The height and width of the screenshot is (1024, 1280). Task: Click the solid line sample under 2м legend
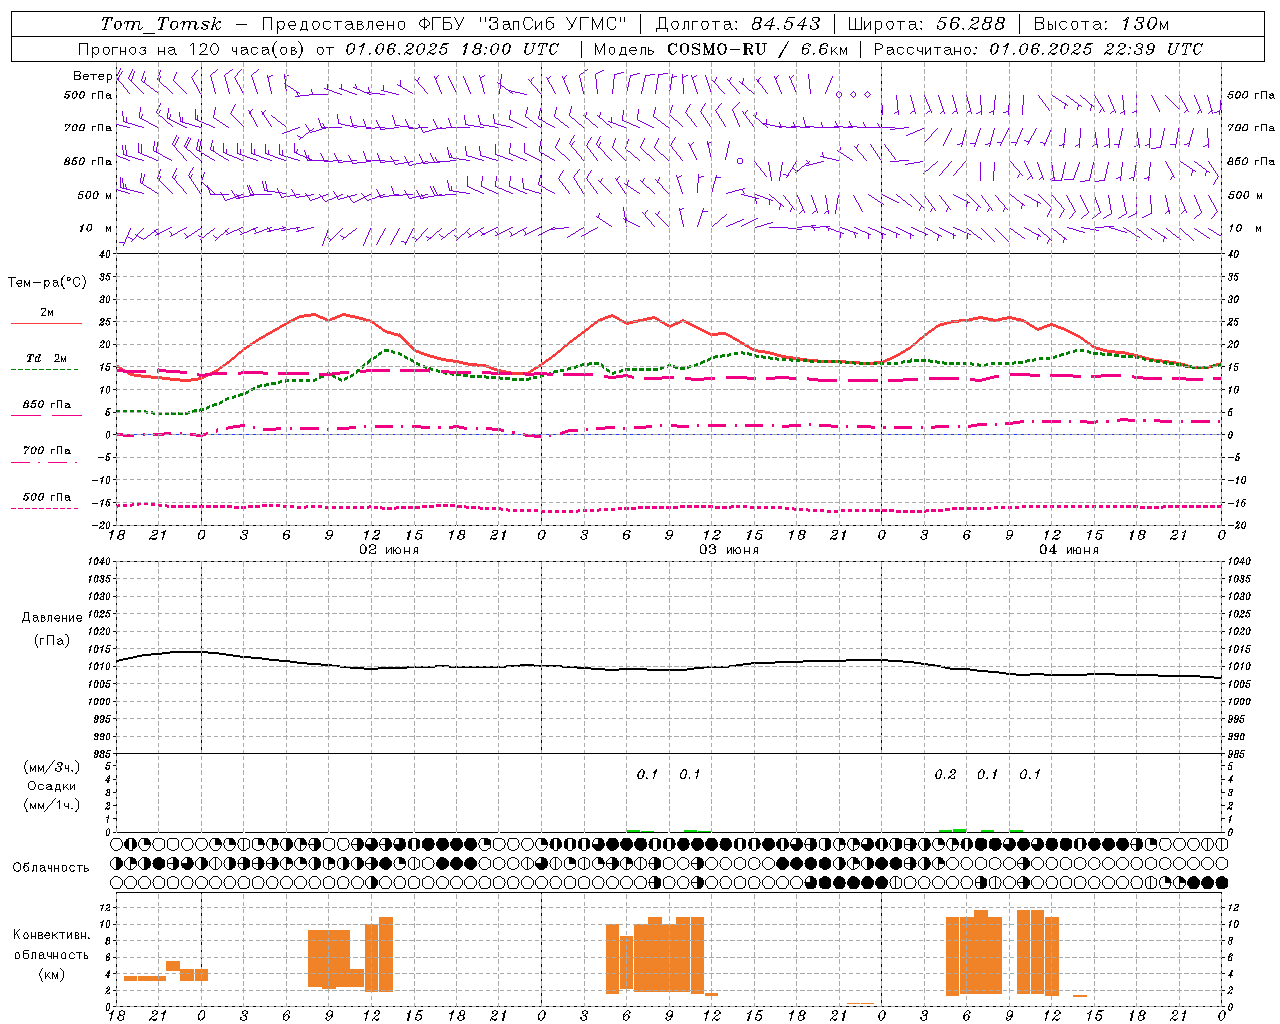46,324
